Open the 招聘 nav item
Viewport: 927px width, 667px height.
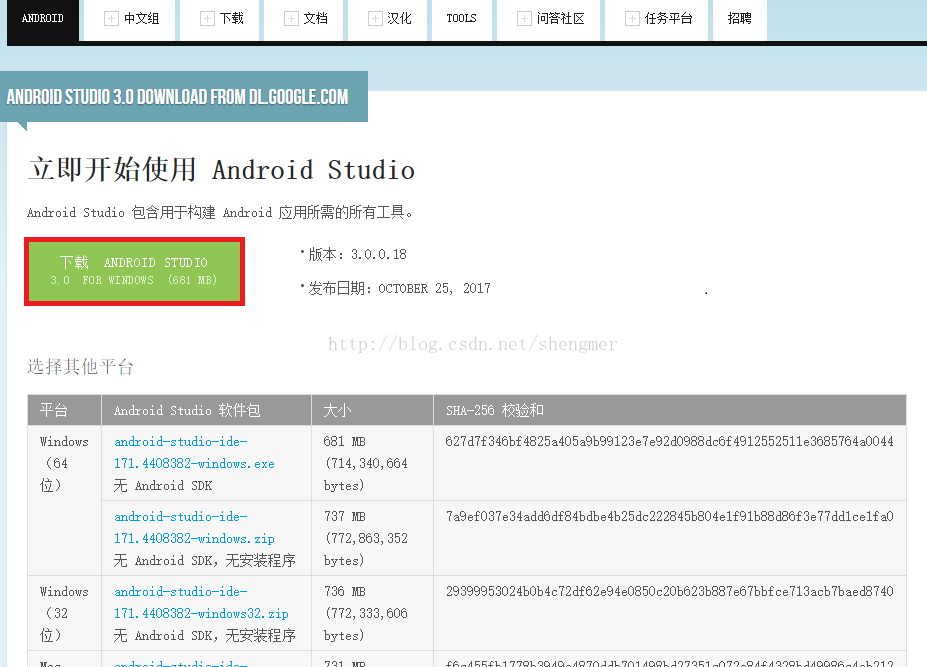coord(740,19)
